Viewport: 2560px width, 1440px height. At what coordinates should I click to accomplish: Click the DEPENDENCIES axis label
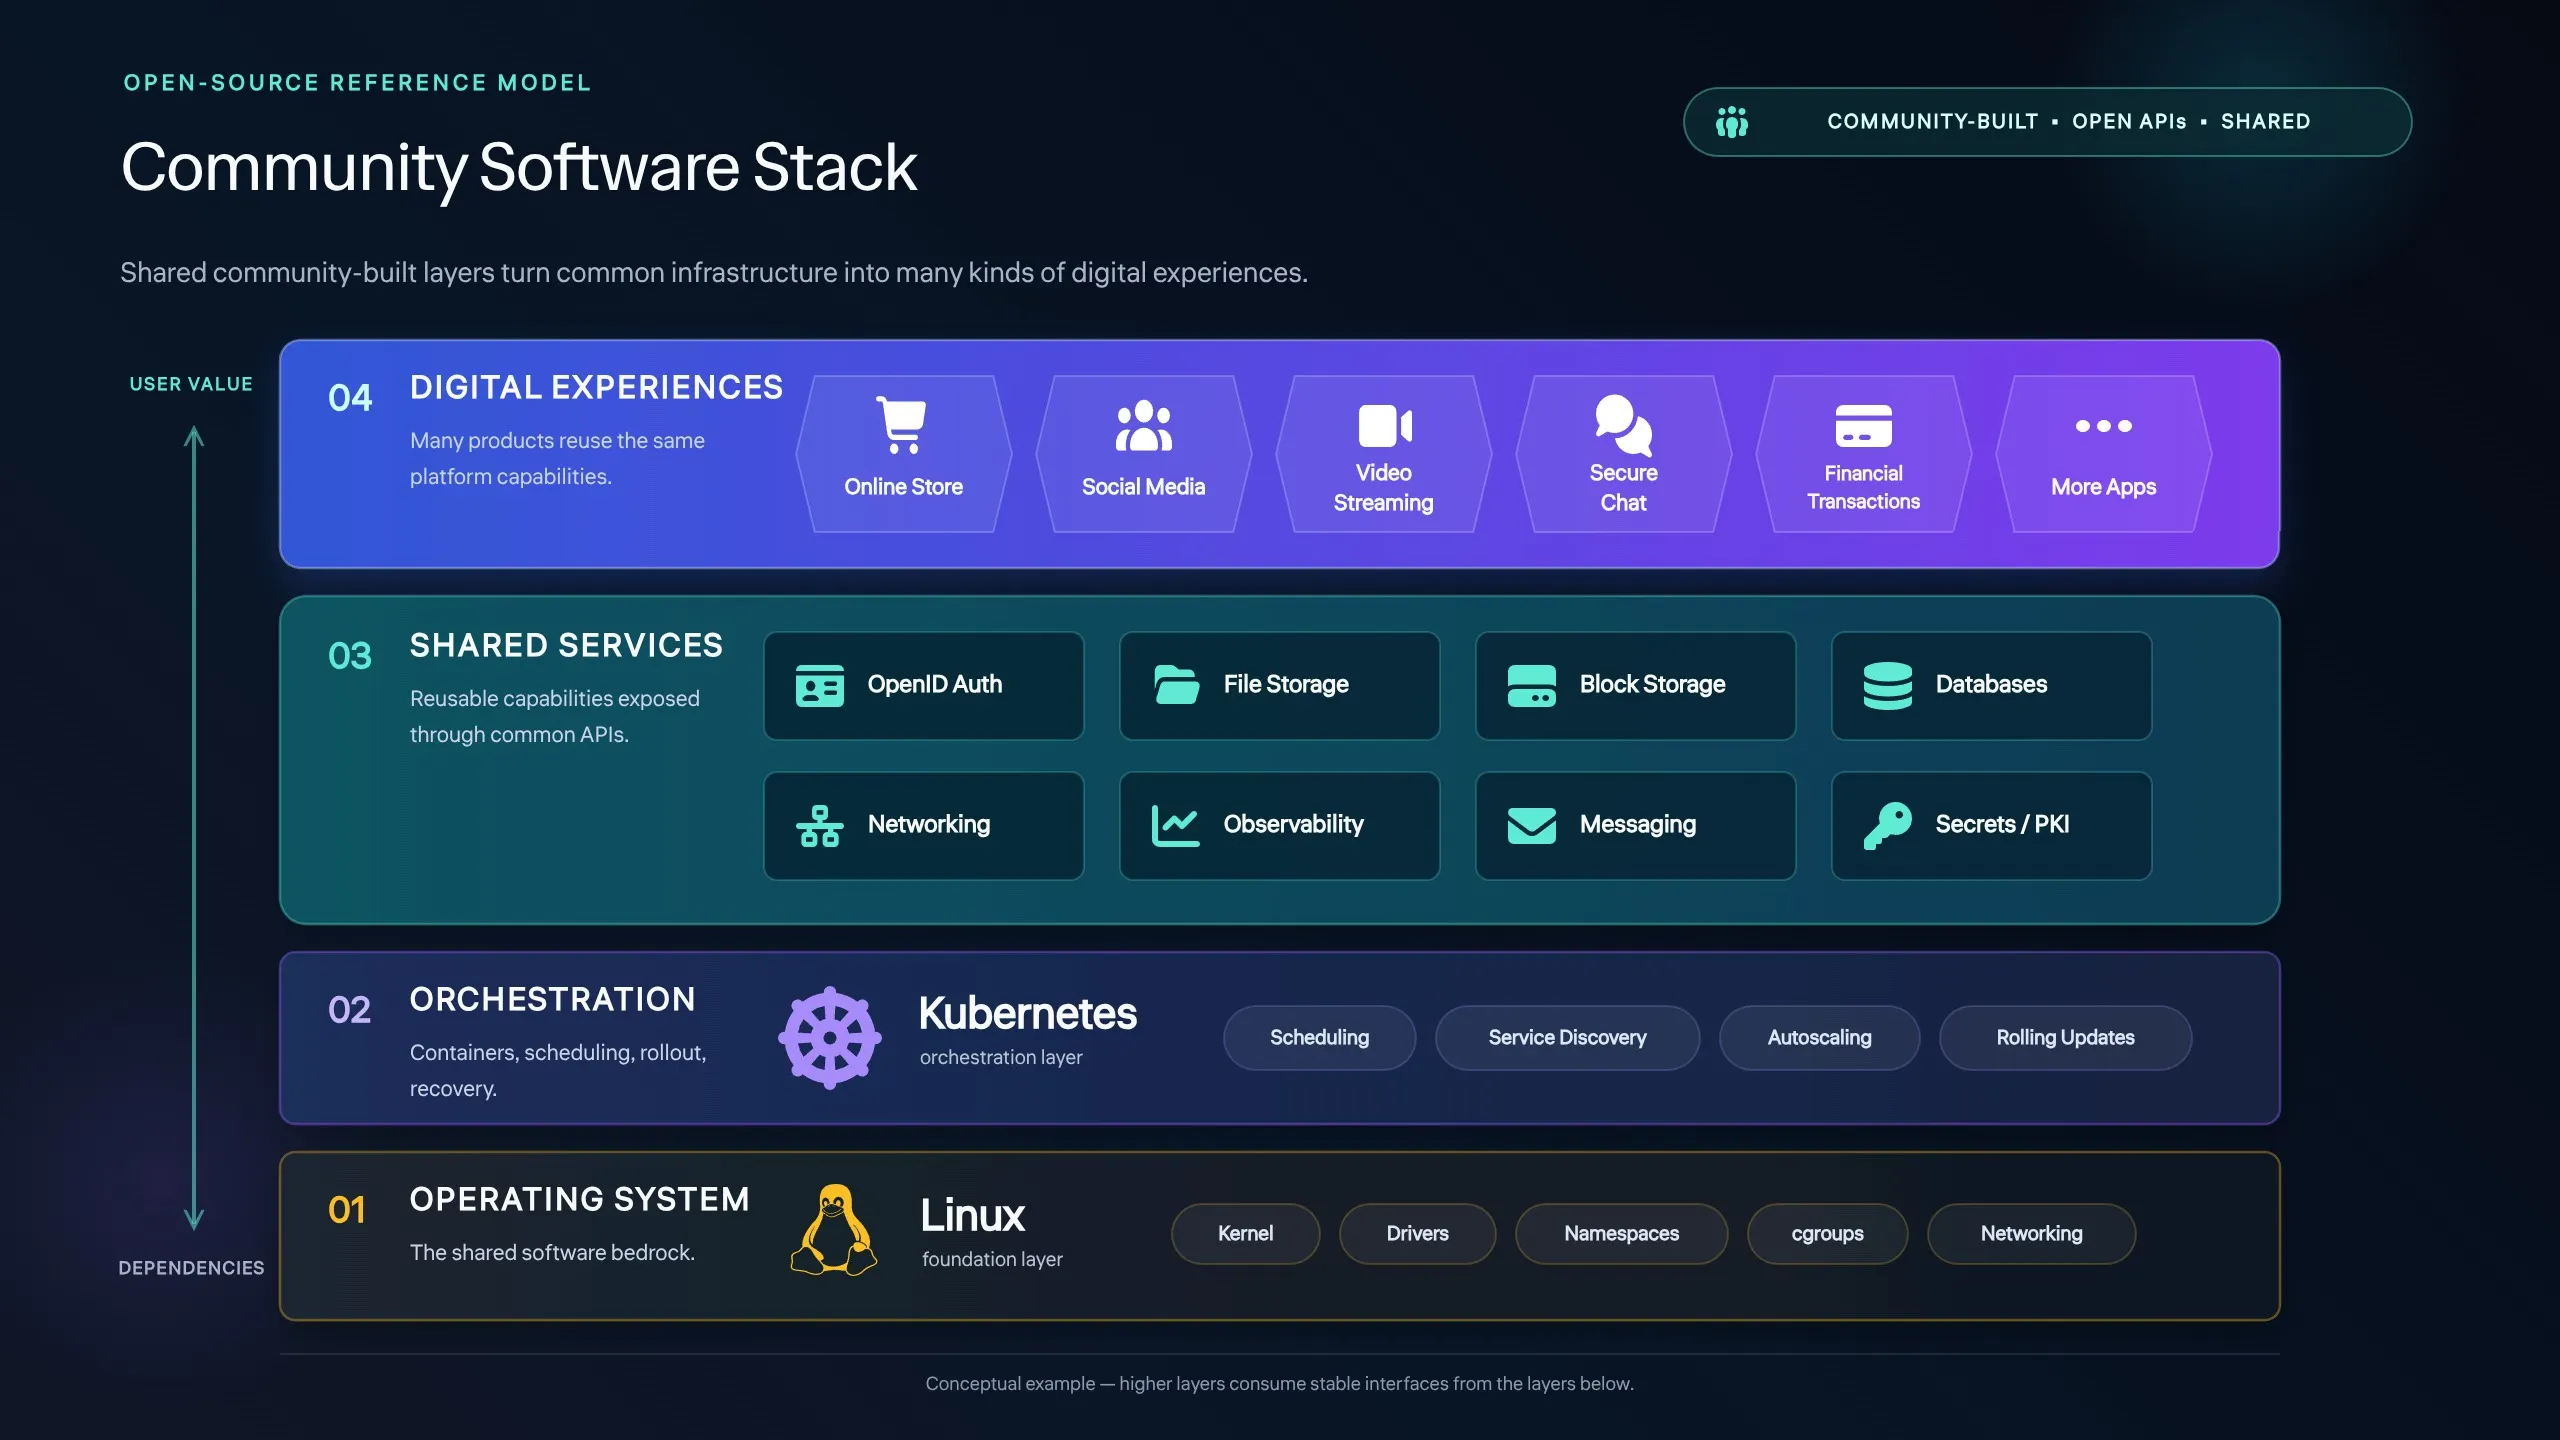click(x=191, y=1268)
